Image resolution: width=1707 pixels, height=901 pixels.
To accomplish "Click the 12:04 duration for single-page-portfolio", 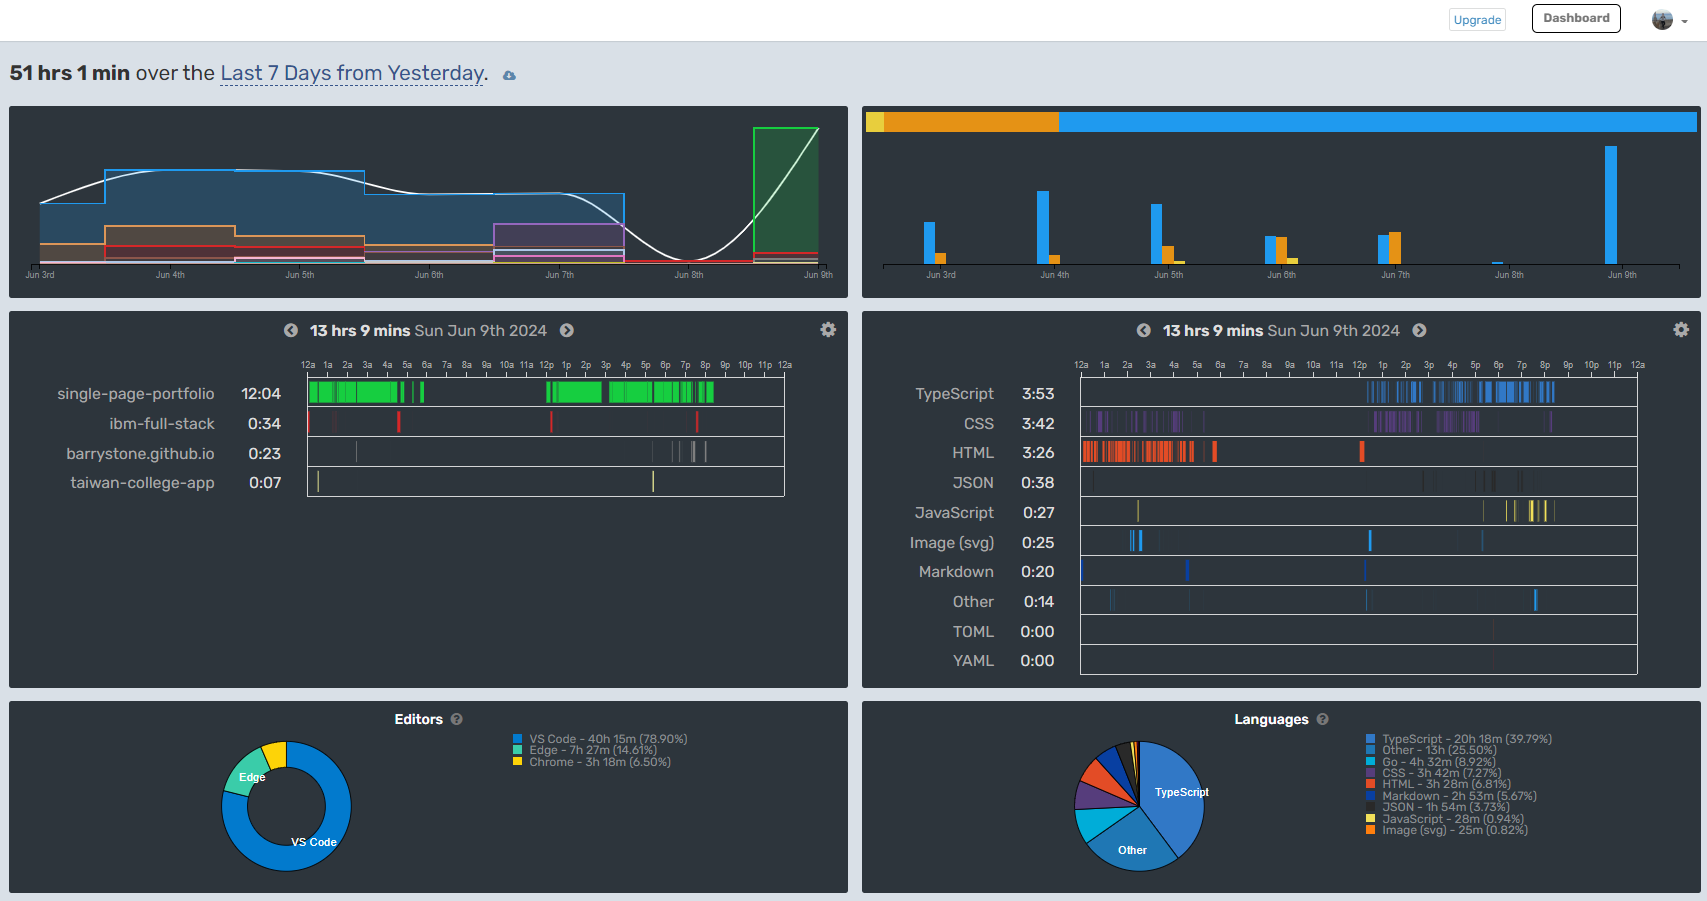I will point(261,394).
